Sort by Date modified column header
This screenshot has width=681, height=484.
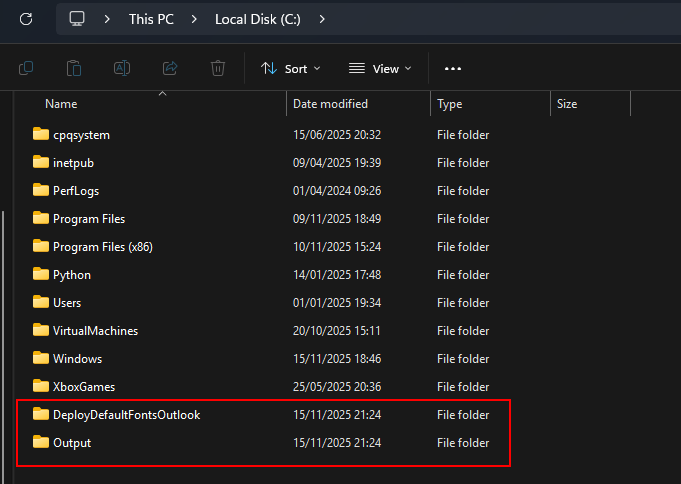point(330,104)
